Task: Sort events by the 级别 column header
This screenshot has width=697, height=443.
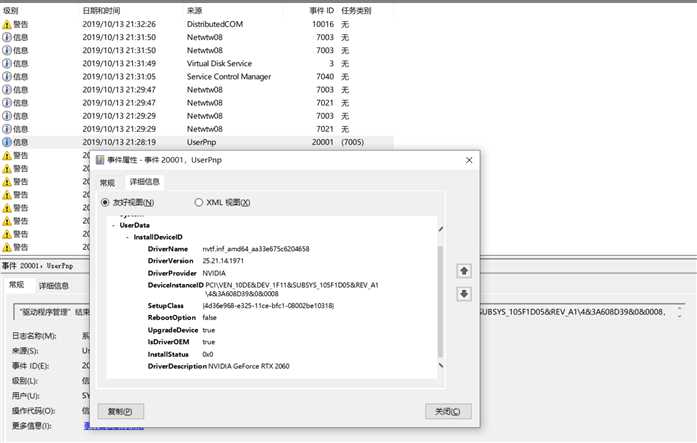Action: click(11, 11)
